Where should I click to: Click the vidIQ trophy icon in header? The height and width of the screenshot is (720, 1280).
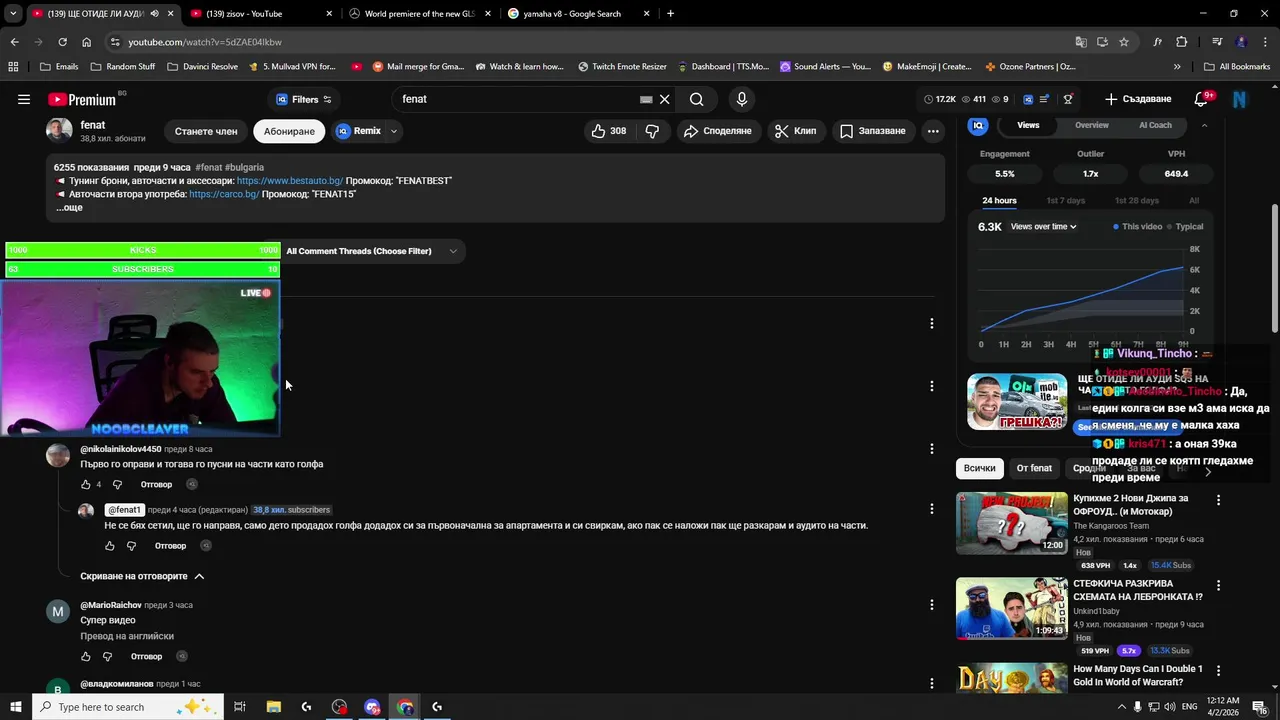click(1068, 99)
